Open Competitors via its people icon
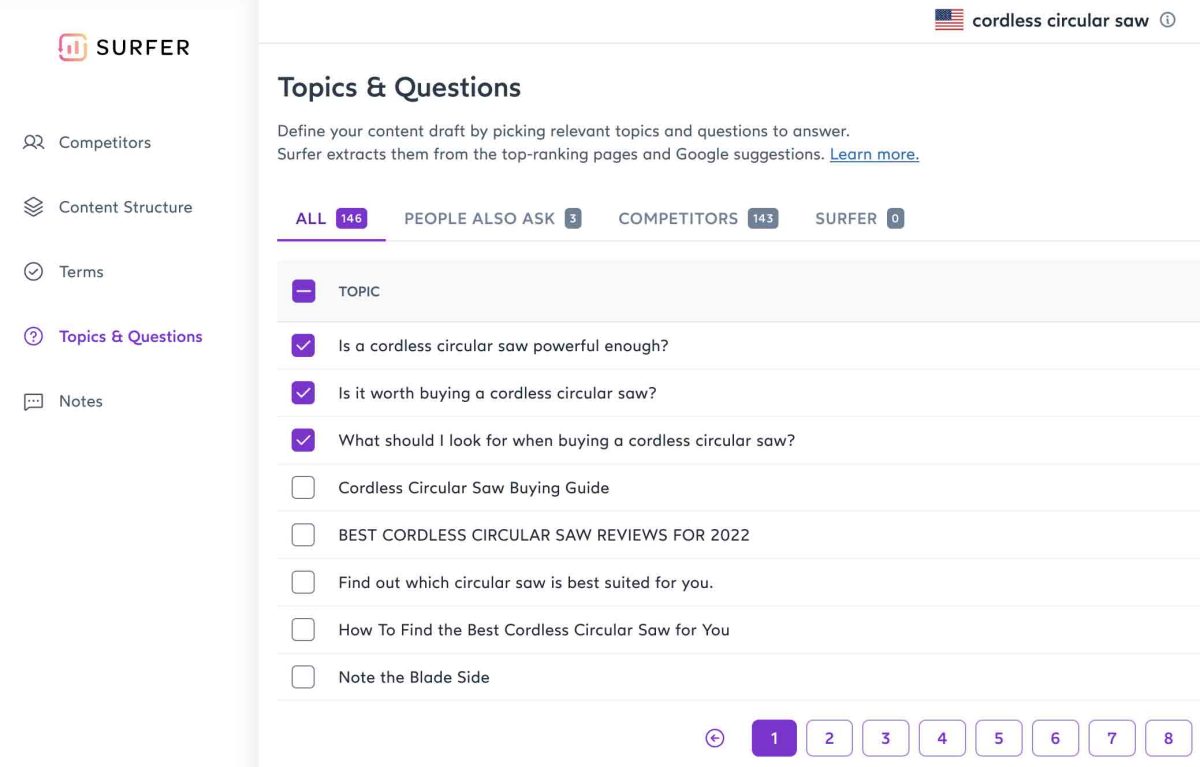Viewport: 1200px width, 767px height. click(x=34, y=143)
